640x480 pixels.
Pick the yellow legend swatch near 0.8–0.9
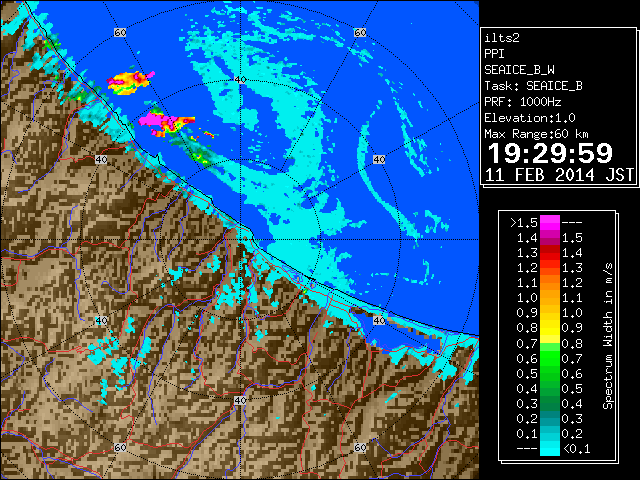click(x=550, y=328)
